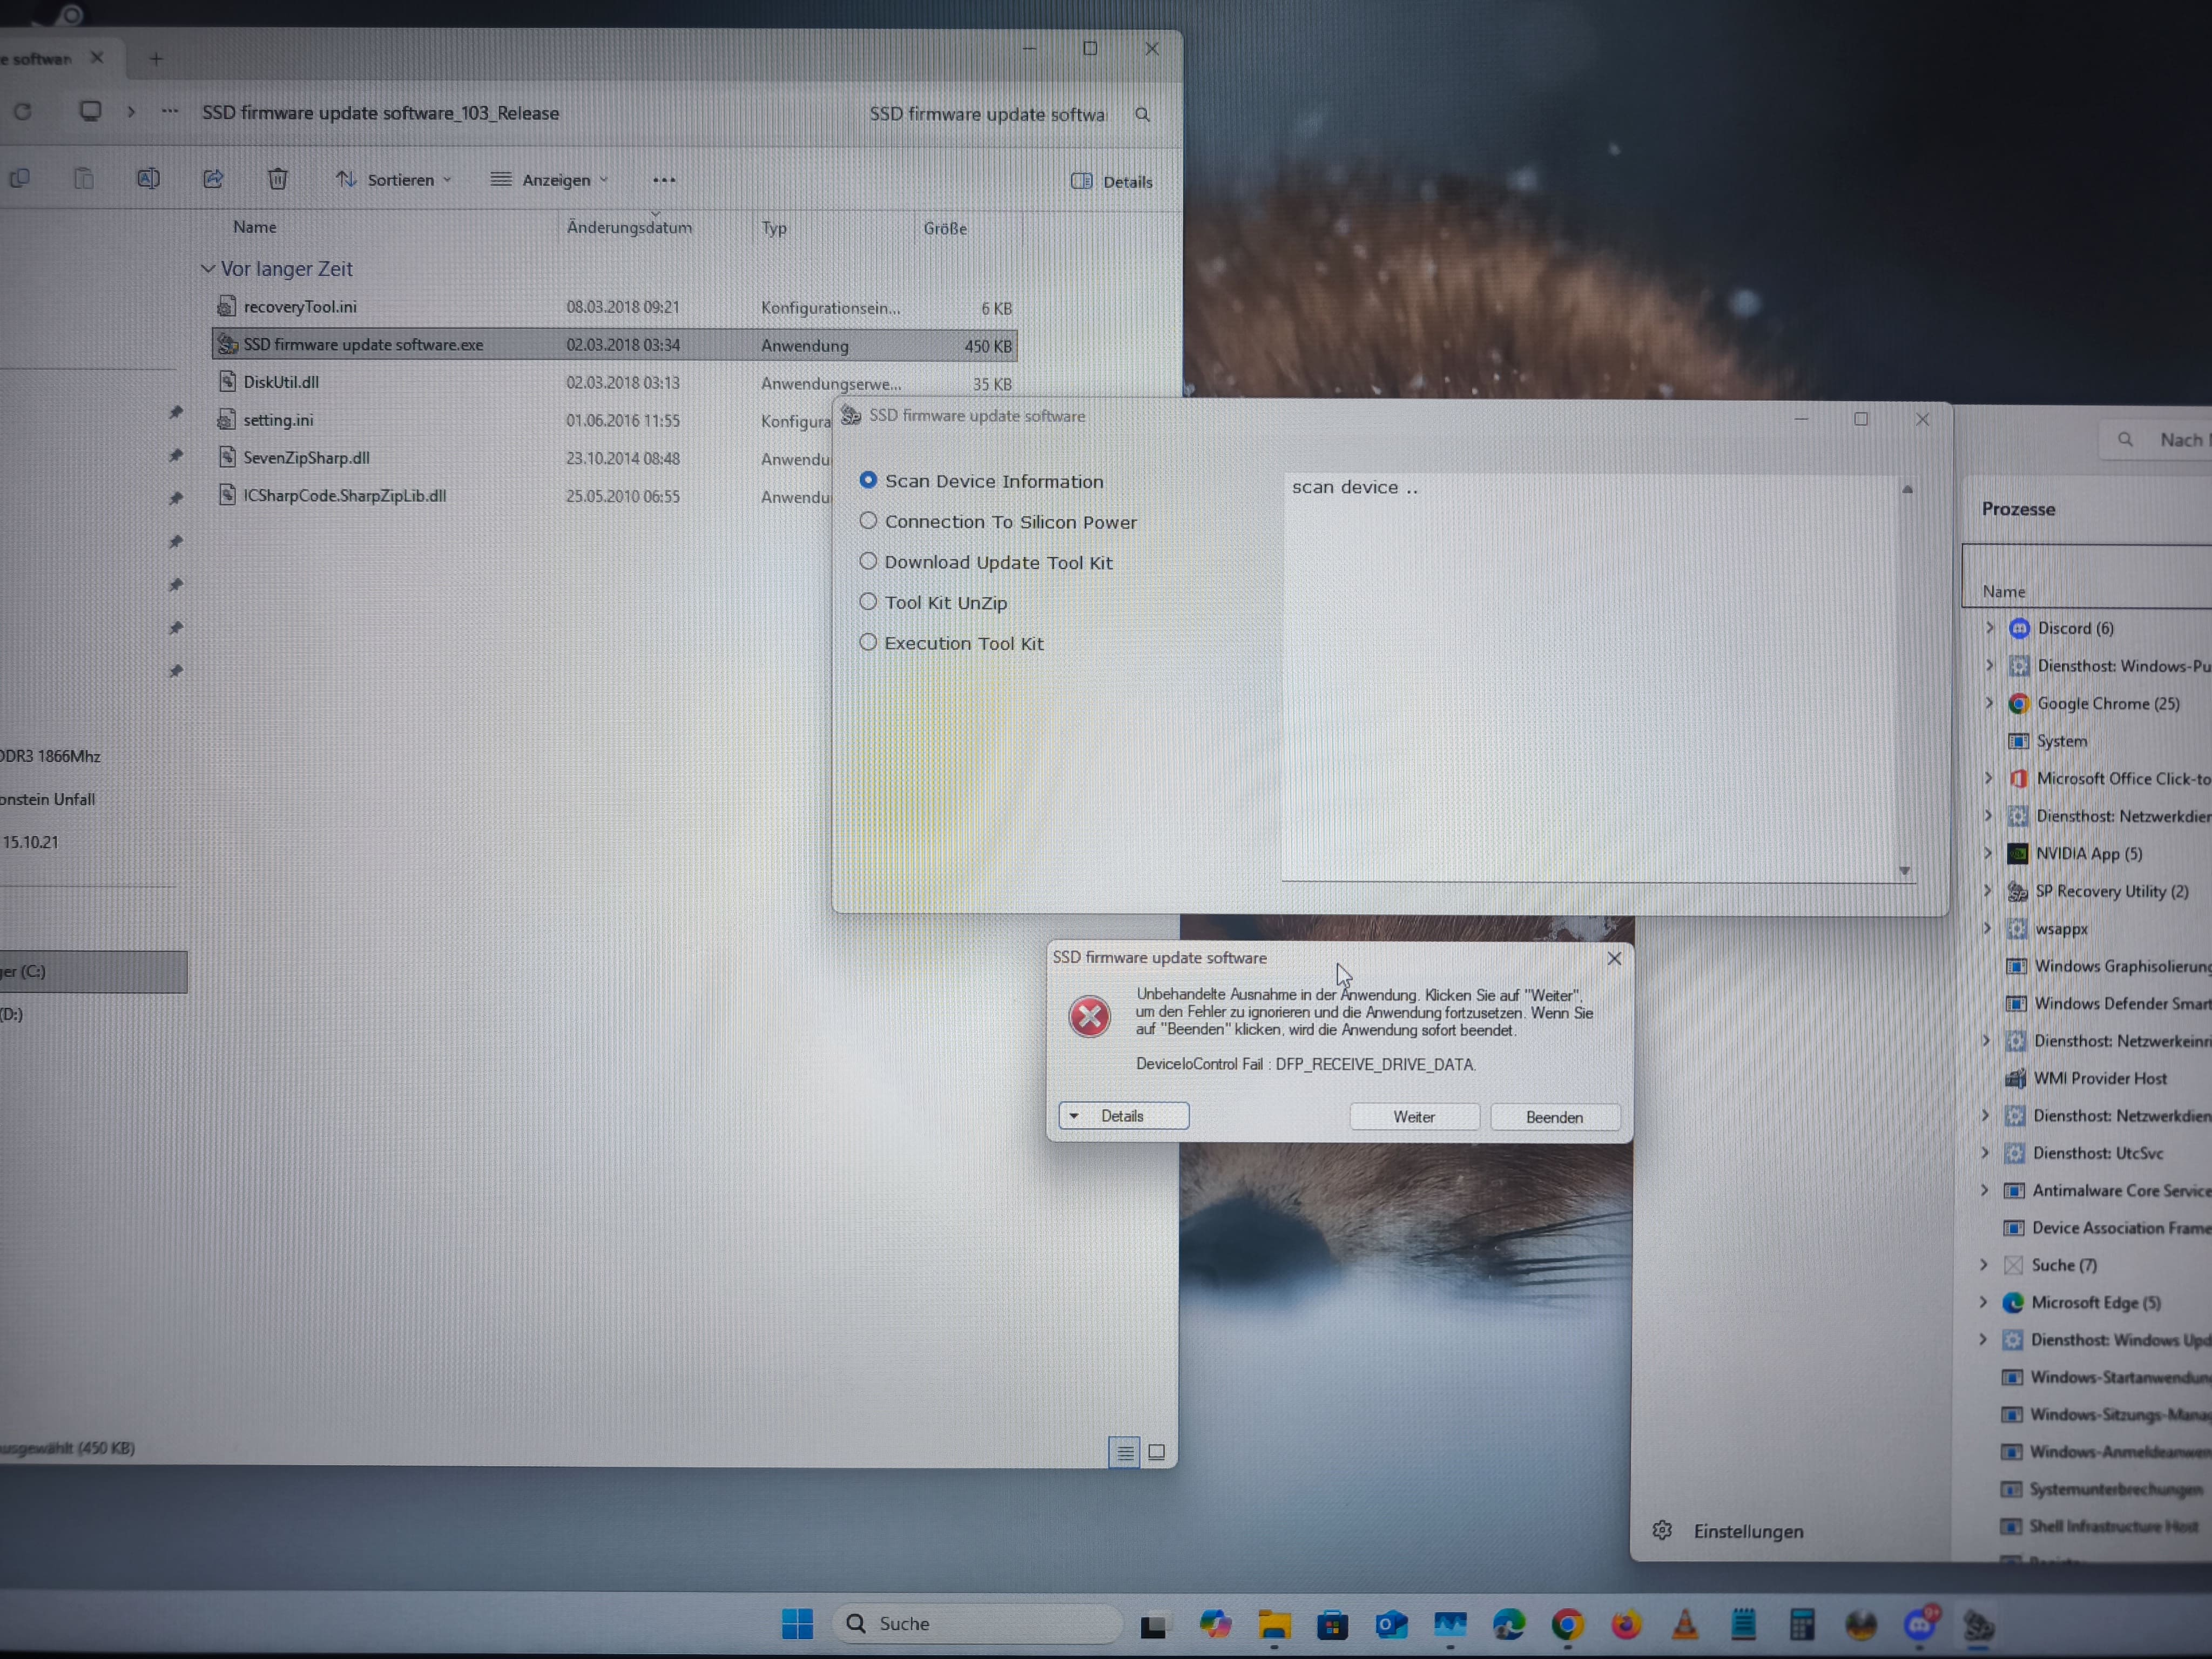Click Weiter to continue the application

[x=1414, y=1117]
